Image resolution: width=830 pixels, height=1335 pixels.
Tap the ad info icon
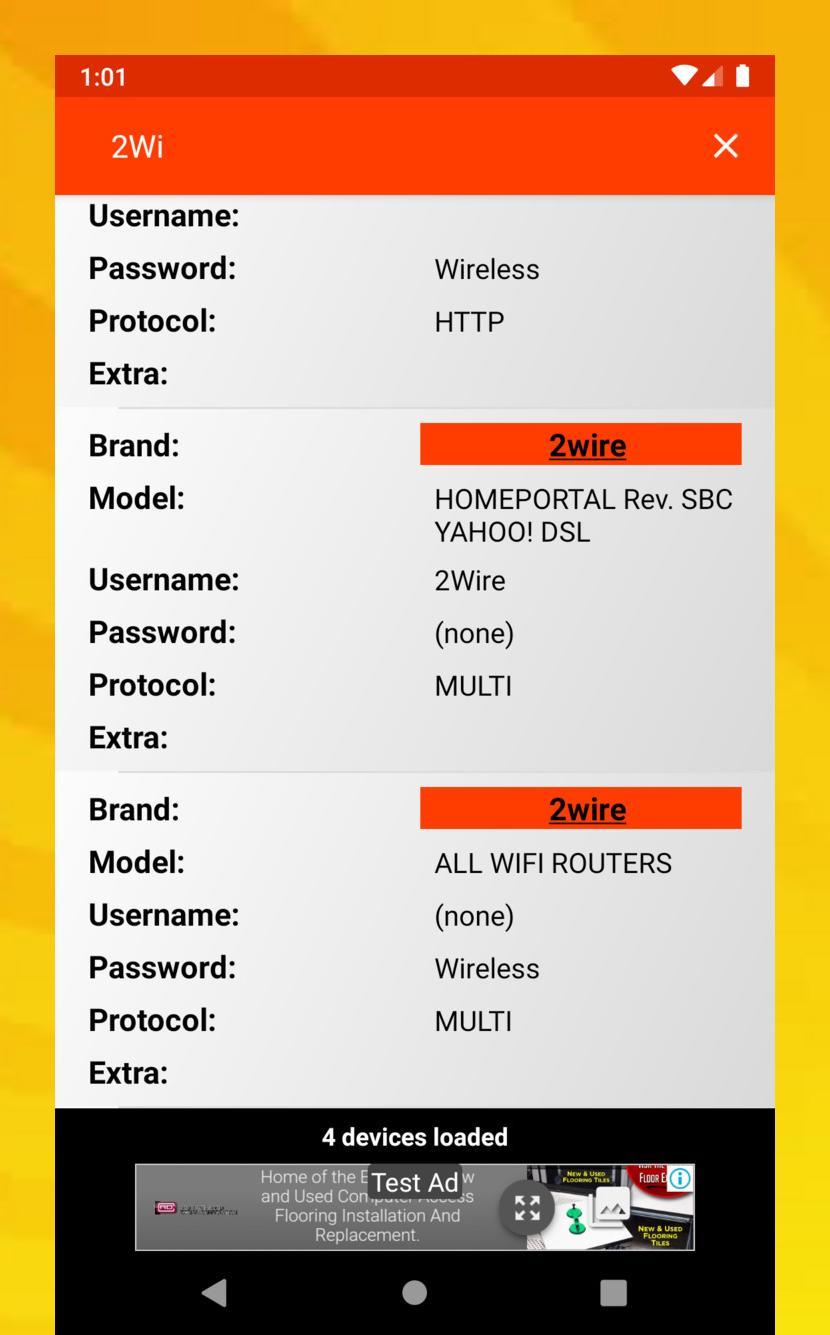pyautogui.click(x=680, y=1179)
